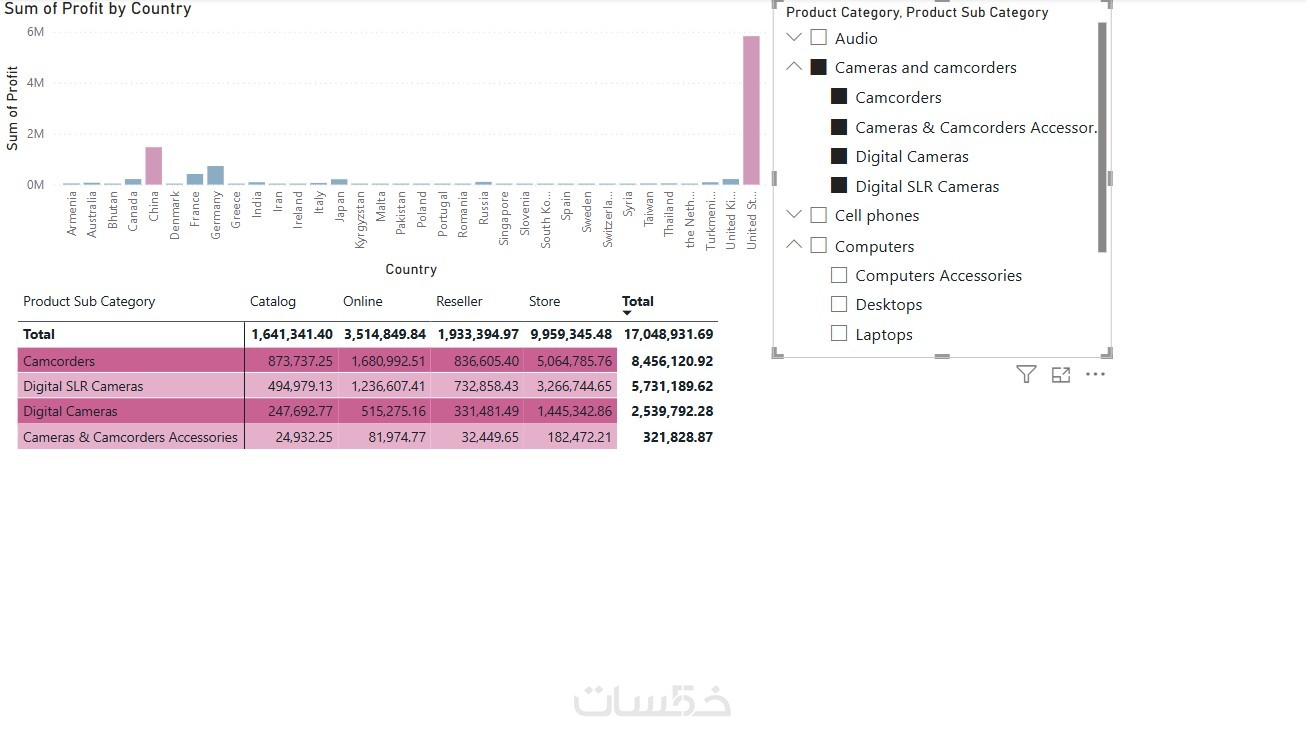Screen dimensions: 1306x732
Task: Click the slicer vertical scrollbar
Action: 1102,137
